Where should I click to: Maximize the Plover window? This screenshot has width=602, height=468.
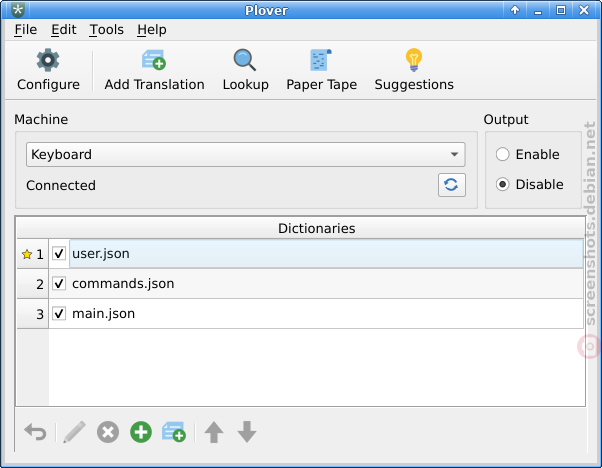pos(561,10)
